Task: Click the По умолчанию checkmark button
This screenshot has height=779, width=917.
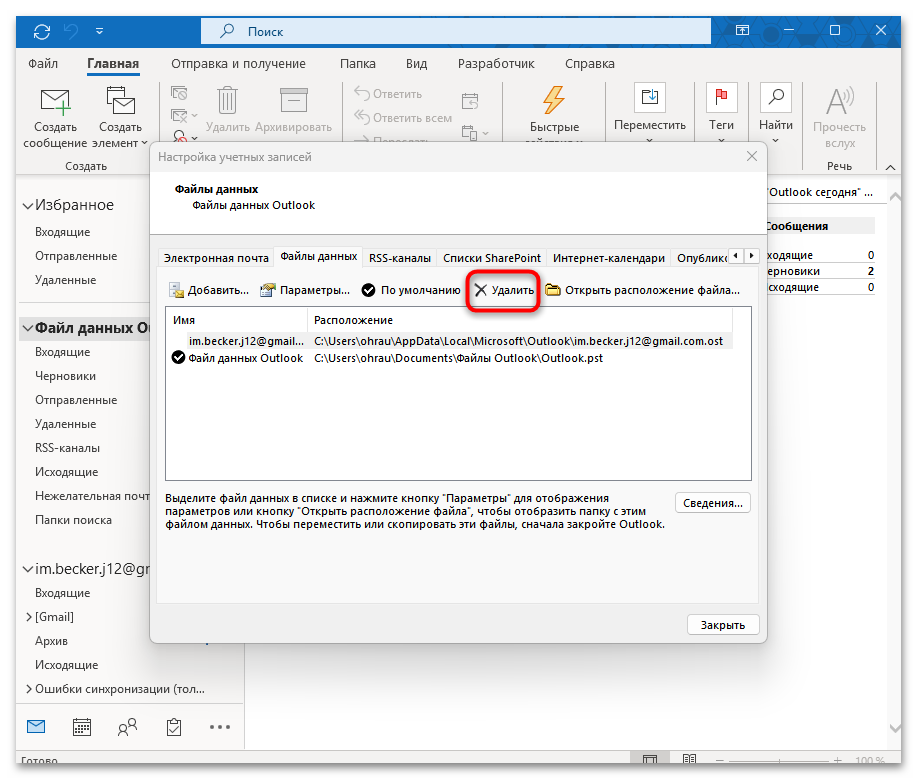Action: pos(411,290)
